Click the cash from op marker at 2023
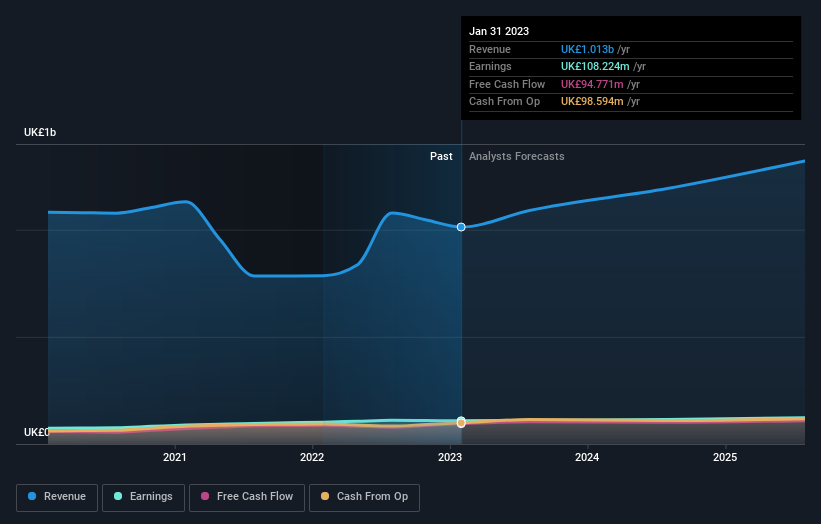The image size is (821, 524). tap(461, 423)
